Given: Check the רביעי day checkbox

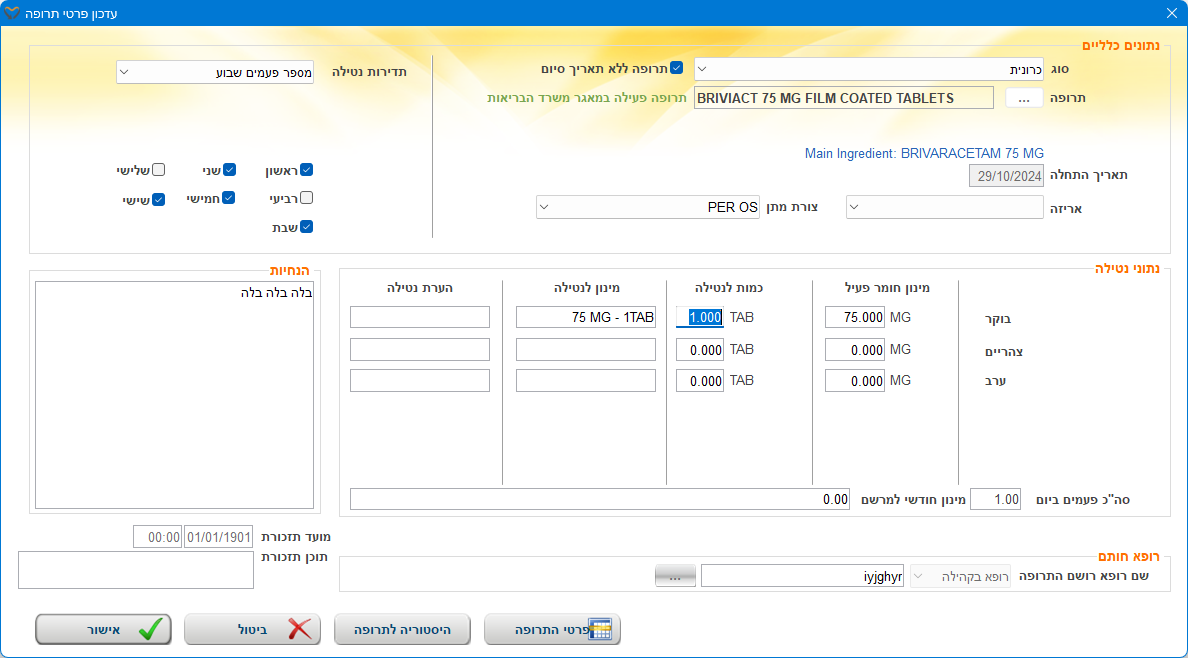Looking at the screenshot, I should point(307,198).
